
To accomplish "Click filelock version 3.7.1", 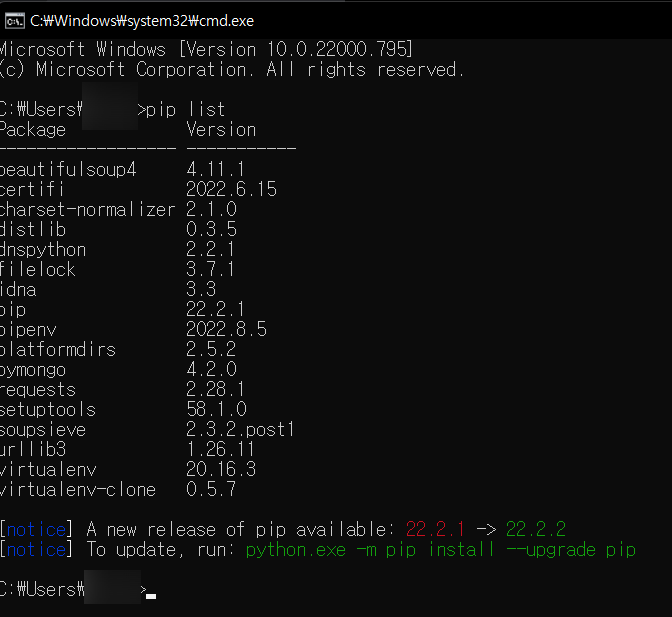I will click(210, 269).
